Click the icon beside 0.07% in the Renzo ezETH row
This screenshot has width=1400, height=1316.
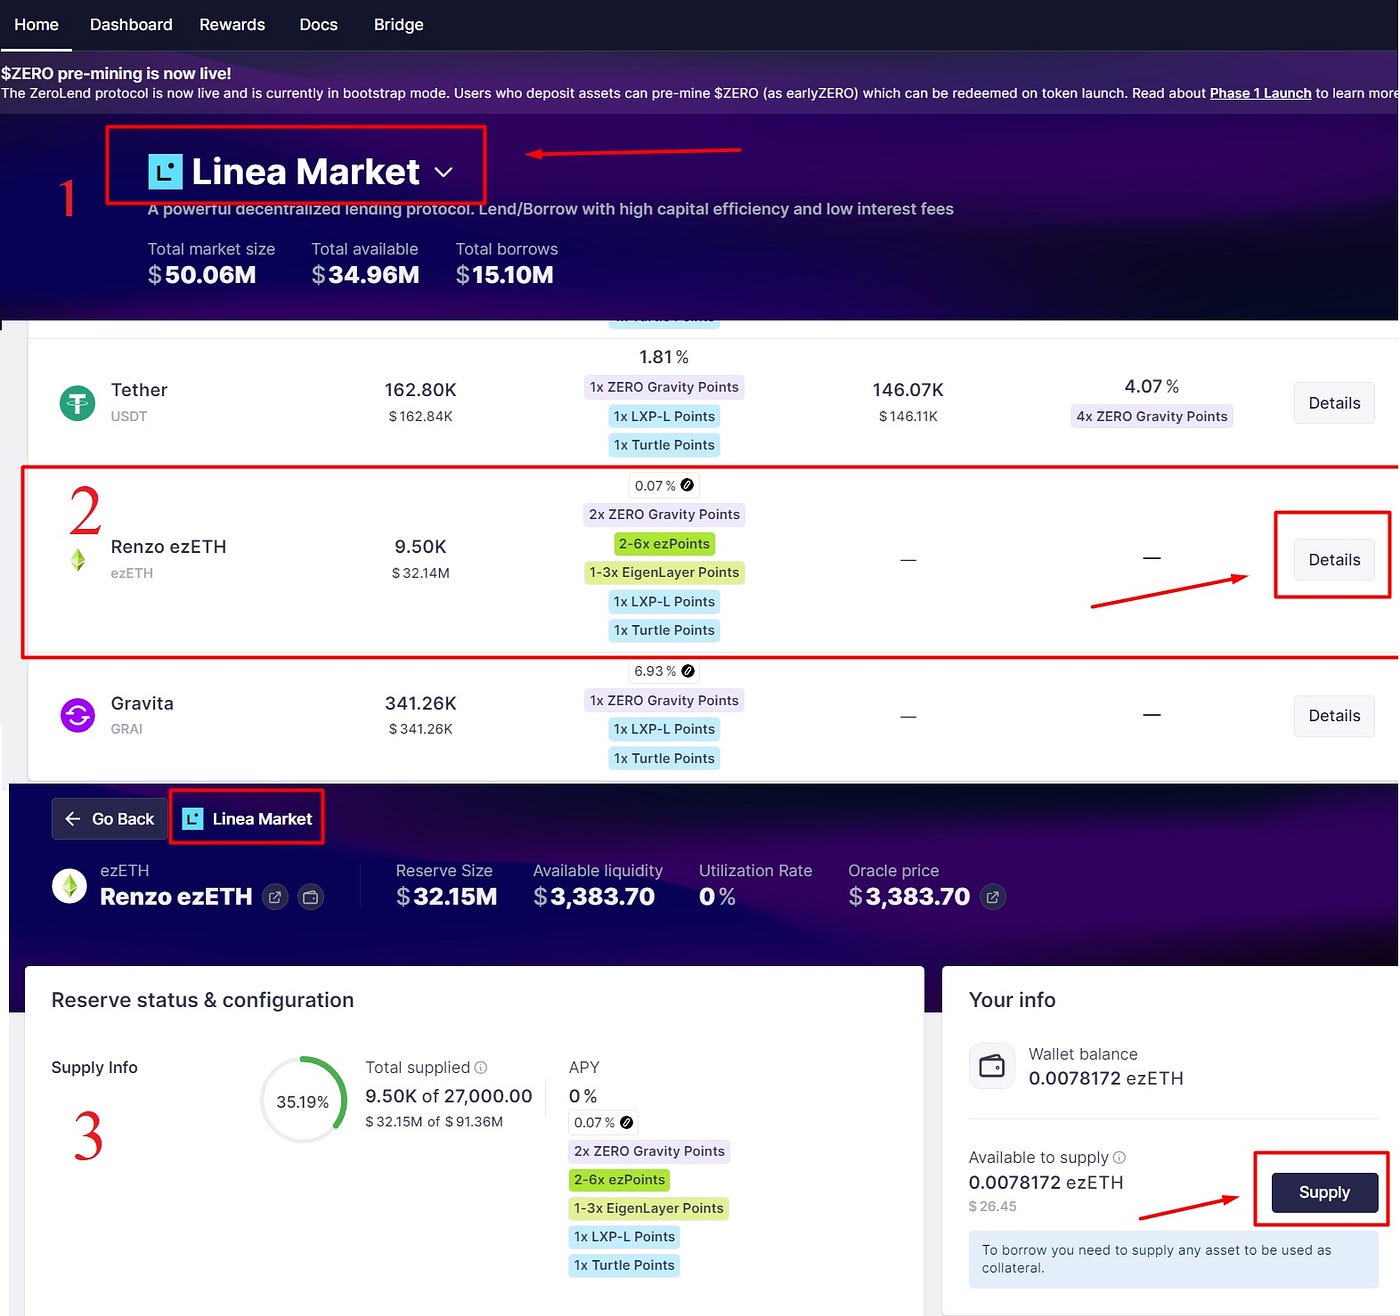(687, 485)
